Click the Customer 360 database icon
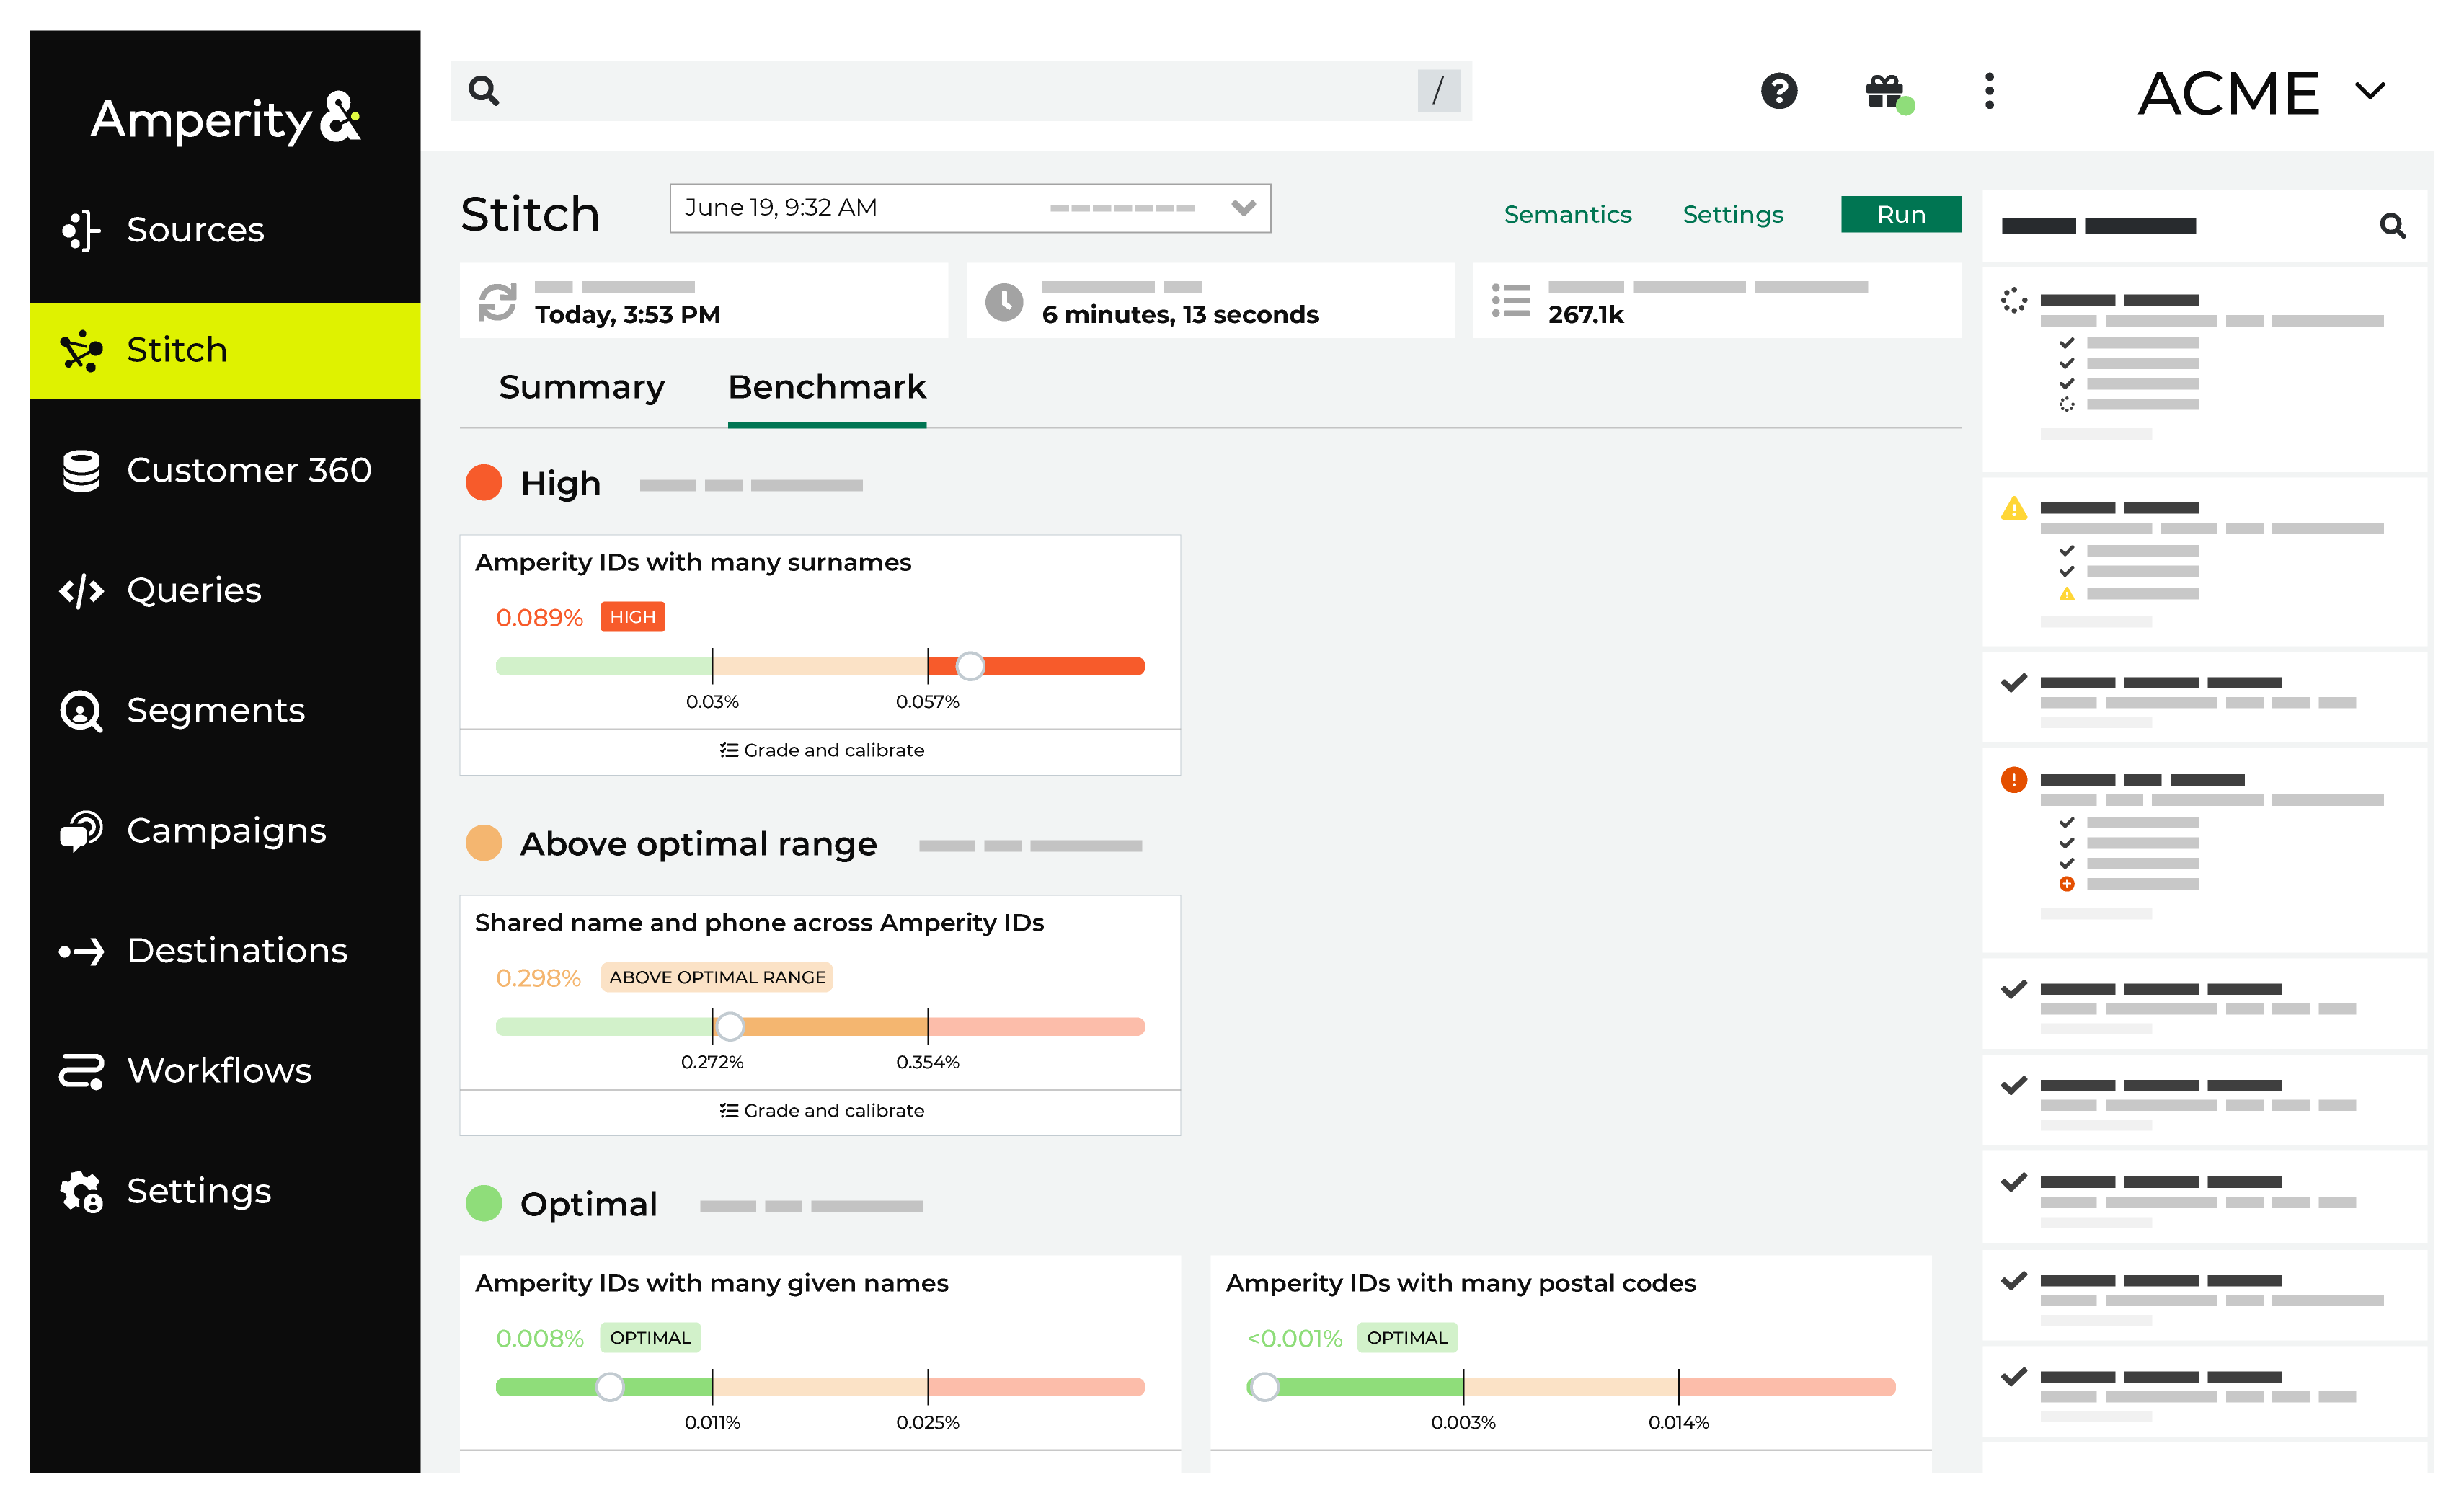The image size is (2464, 1503). pos(81,470)
